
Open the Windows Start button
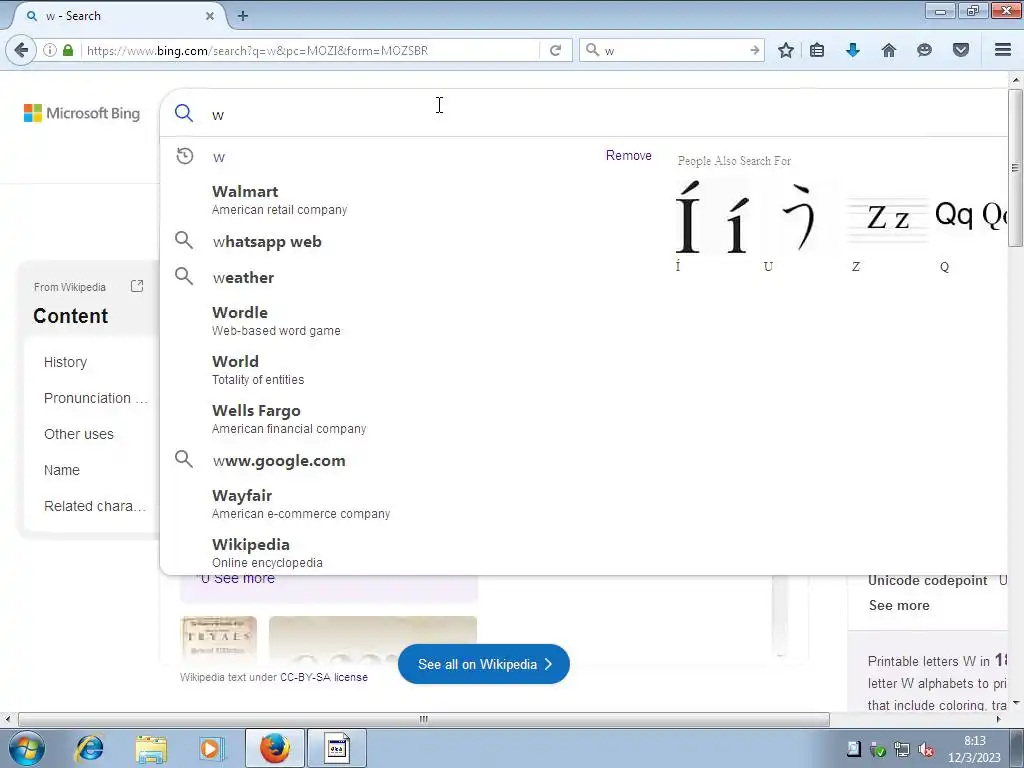point(27,748)
